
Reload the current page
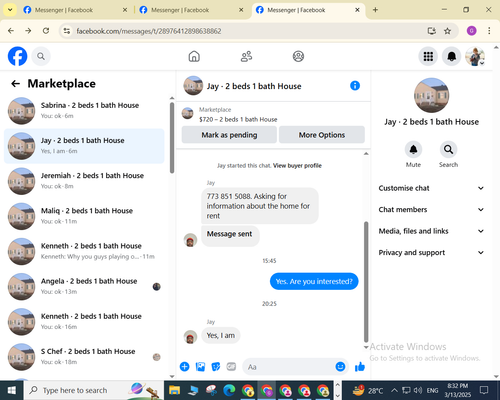pos(46,31)
